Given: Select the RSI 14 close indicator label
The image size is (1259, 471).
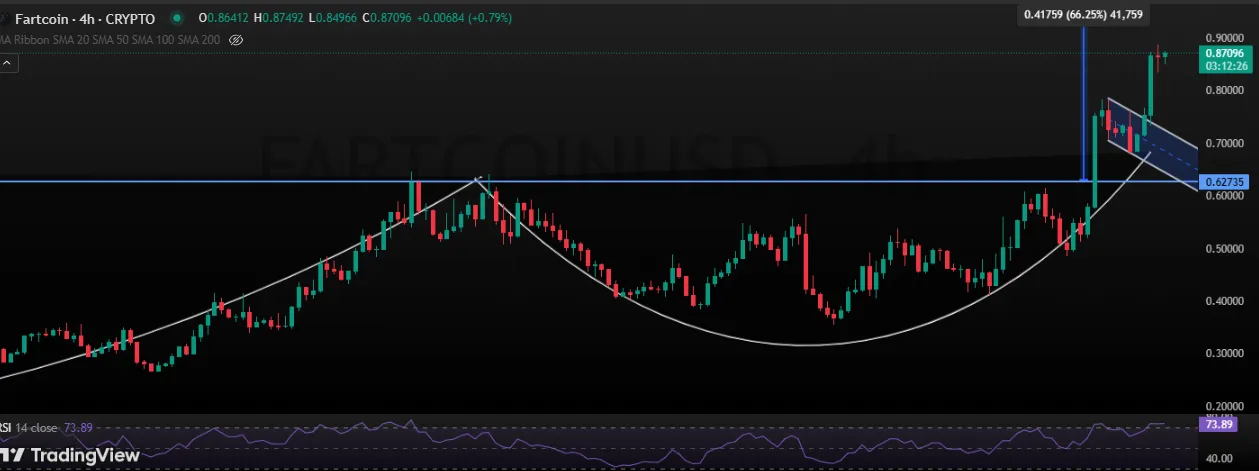Looking at the screenshot, I should (x=30, y=428).
